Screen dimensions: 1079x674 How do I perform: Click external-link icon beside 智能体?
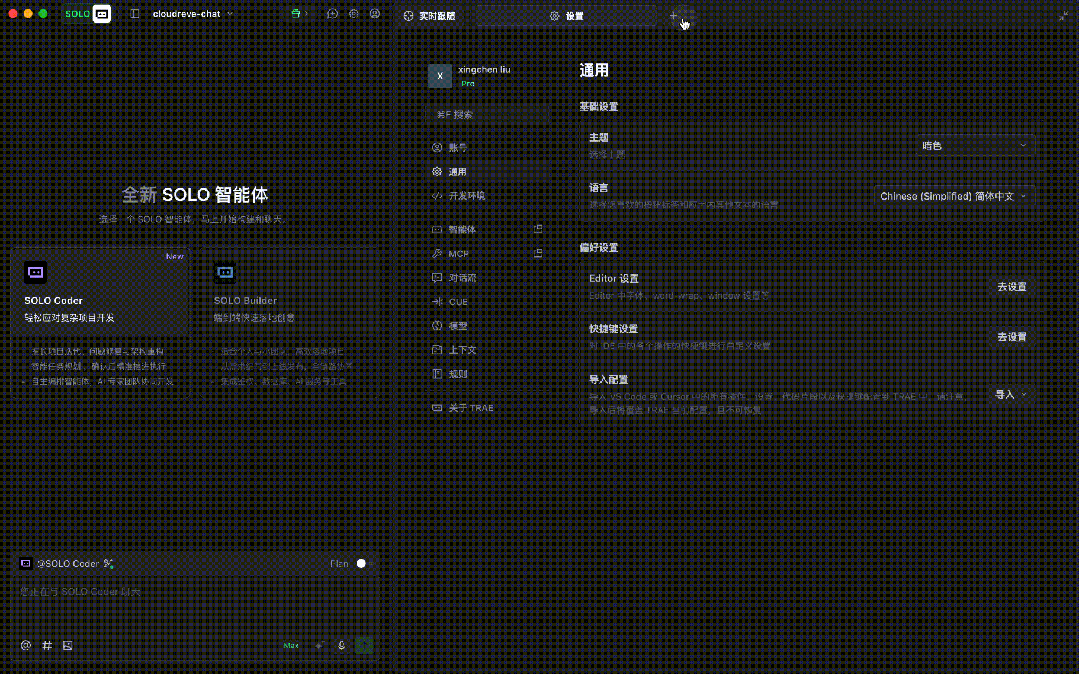(538, 229)
